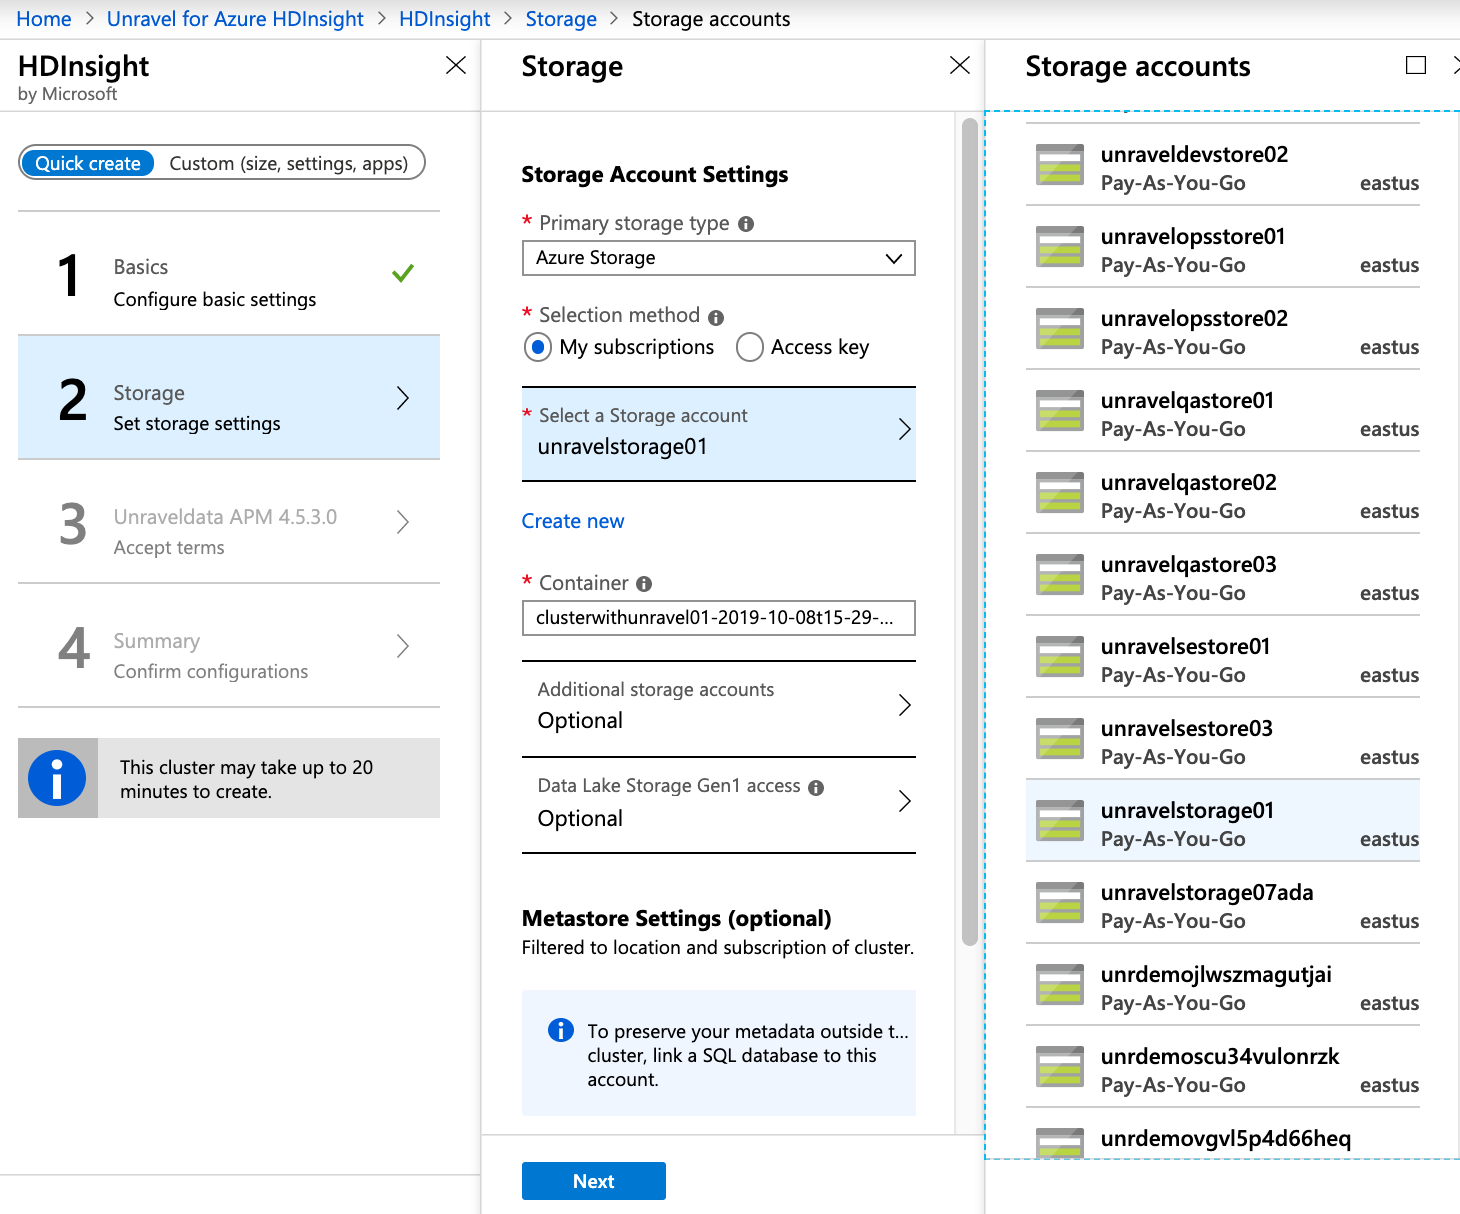
Task: Click storage icon for unraveldevstore02
Action: (x=1060, y=165)
